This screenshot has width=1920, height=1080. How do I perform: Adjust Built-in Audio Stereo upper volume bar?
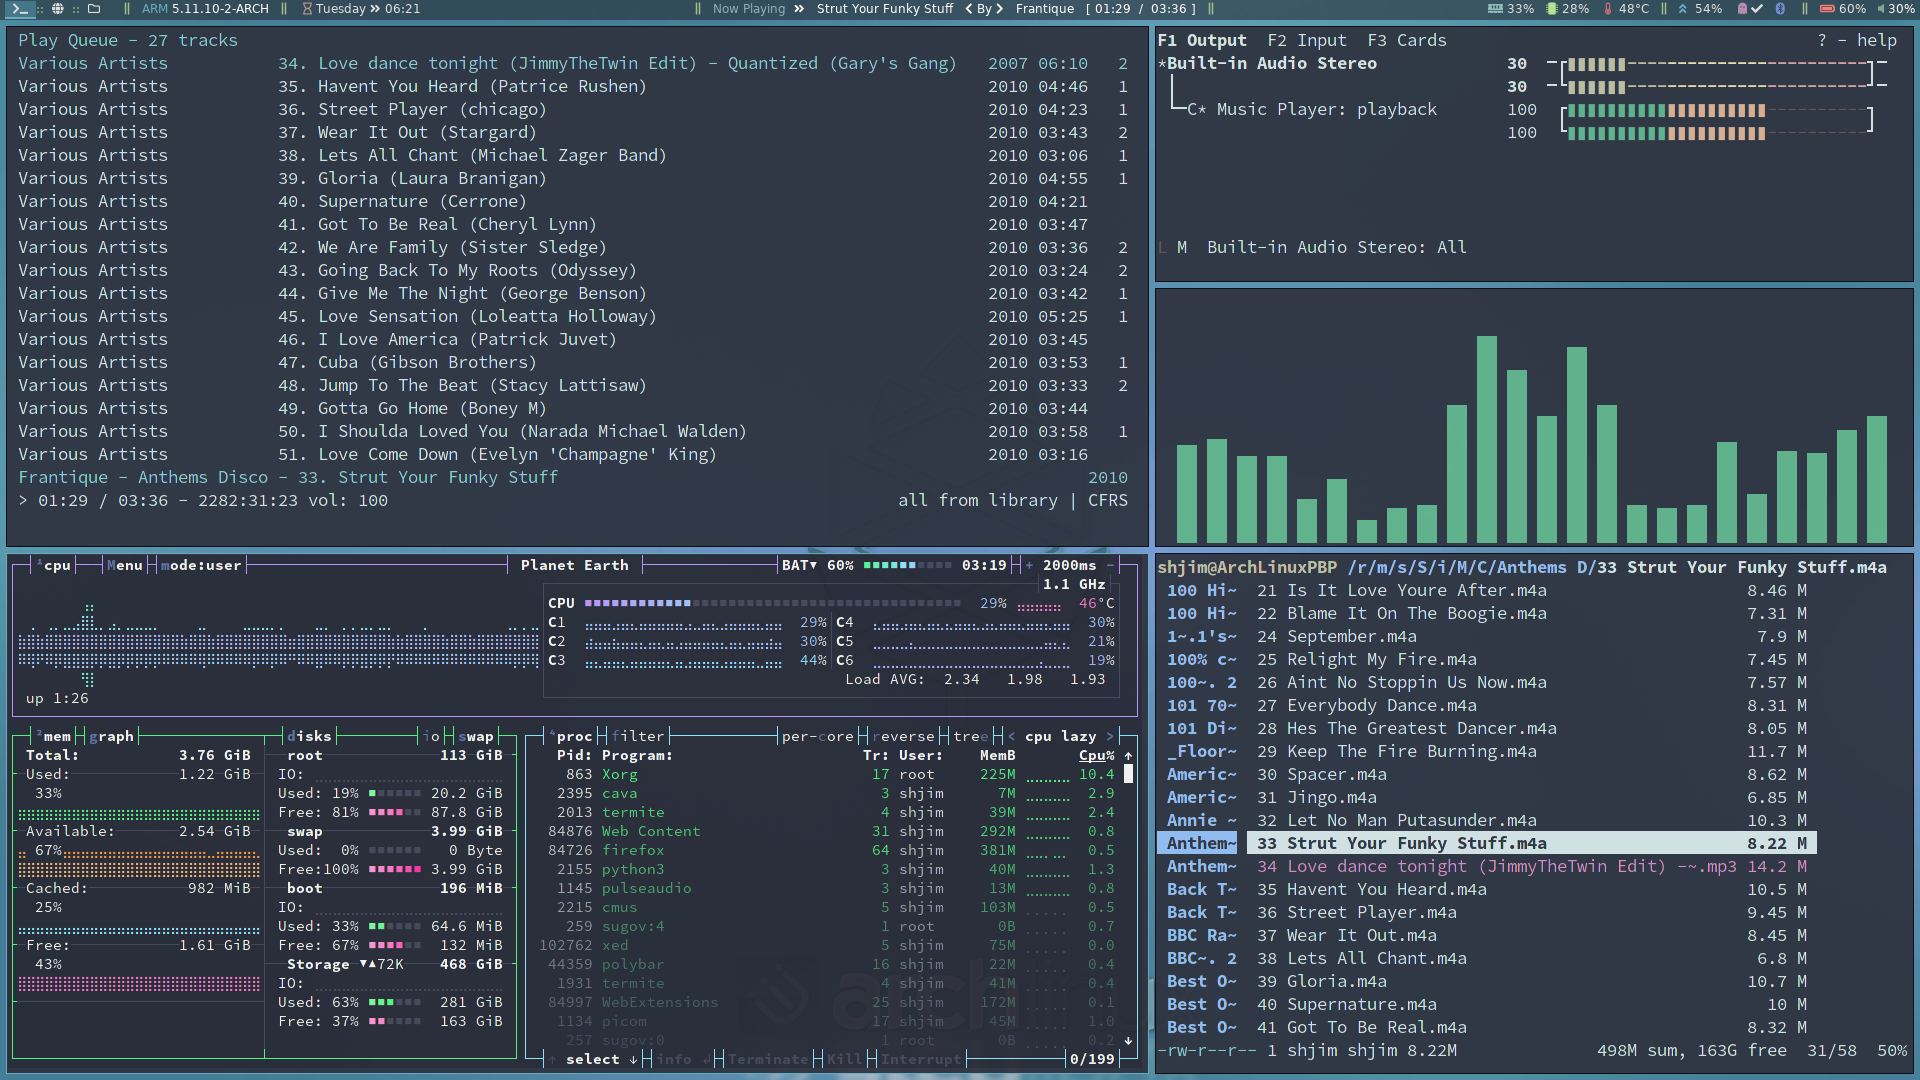point(1717,64)
